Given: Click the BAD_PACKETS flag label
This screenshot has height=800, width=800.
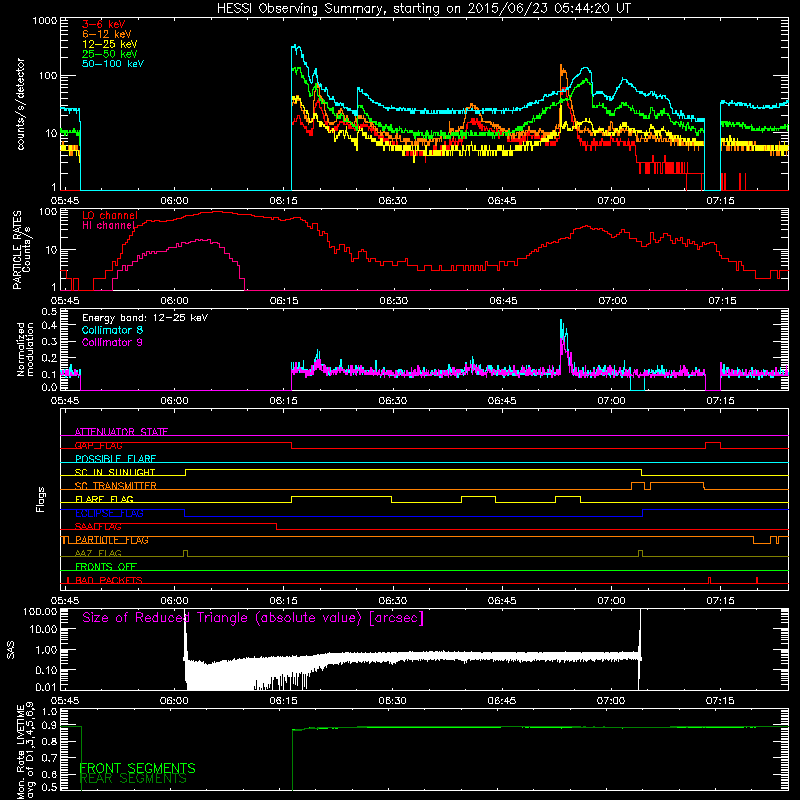Looking at the screenshot, I should point(109,580).
